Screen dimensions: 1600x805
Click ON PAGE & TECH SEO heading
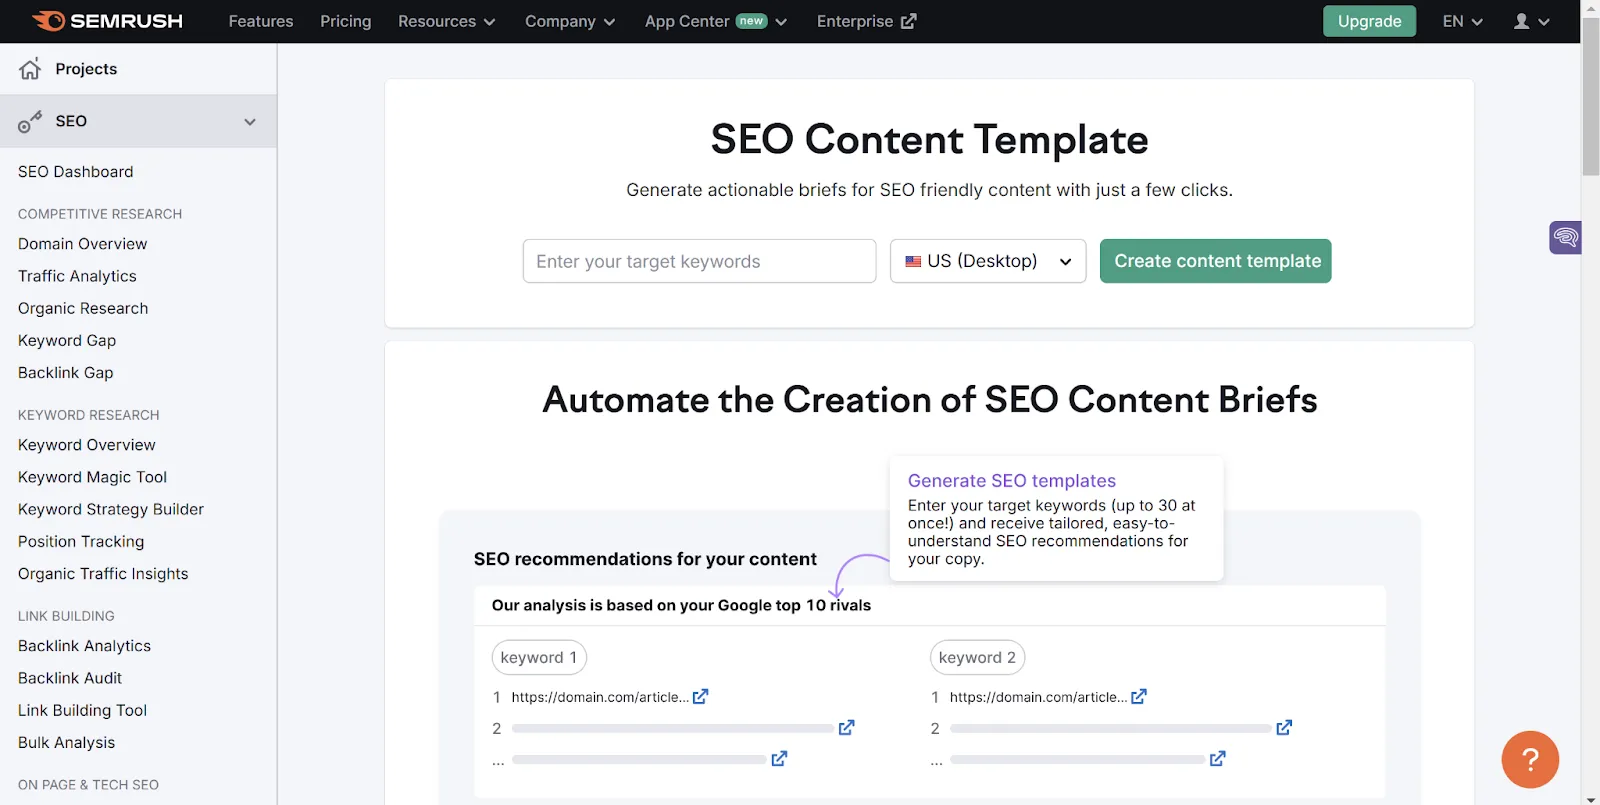tap(88, 785)
